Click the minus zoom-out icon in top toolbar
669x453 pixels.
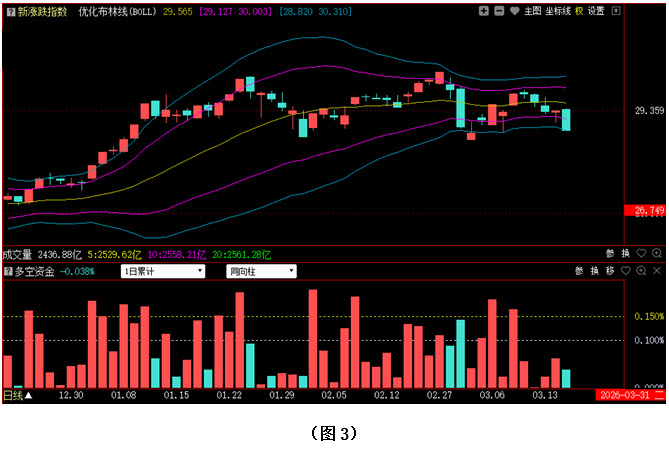pos(499,11)
